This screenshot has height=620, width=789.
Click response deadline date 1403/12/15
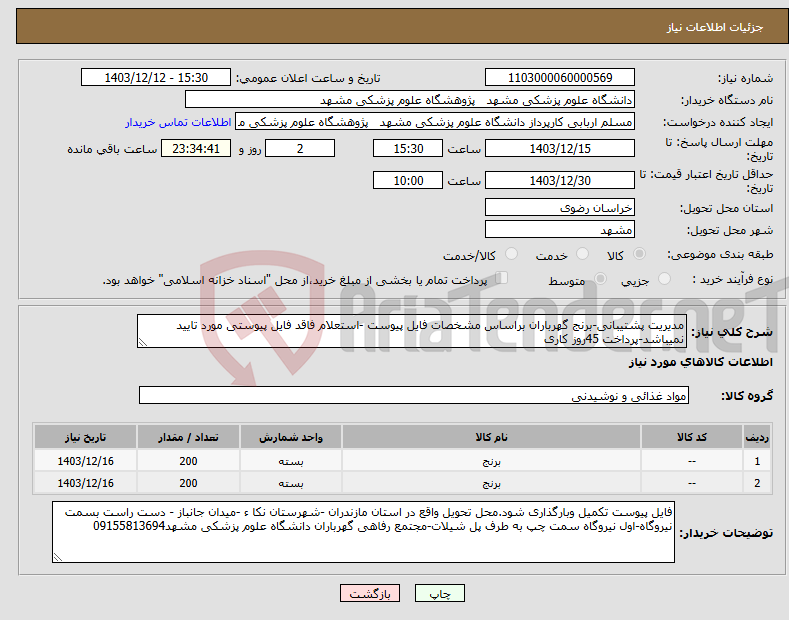click(560, 148)
